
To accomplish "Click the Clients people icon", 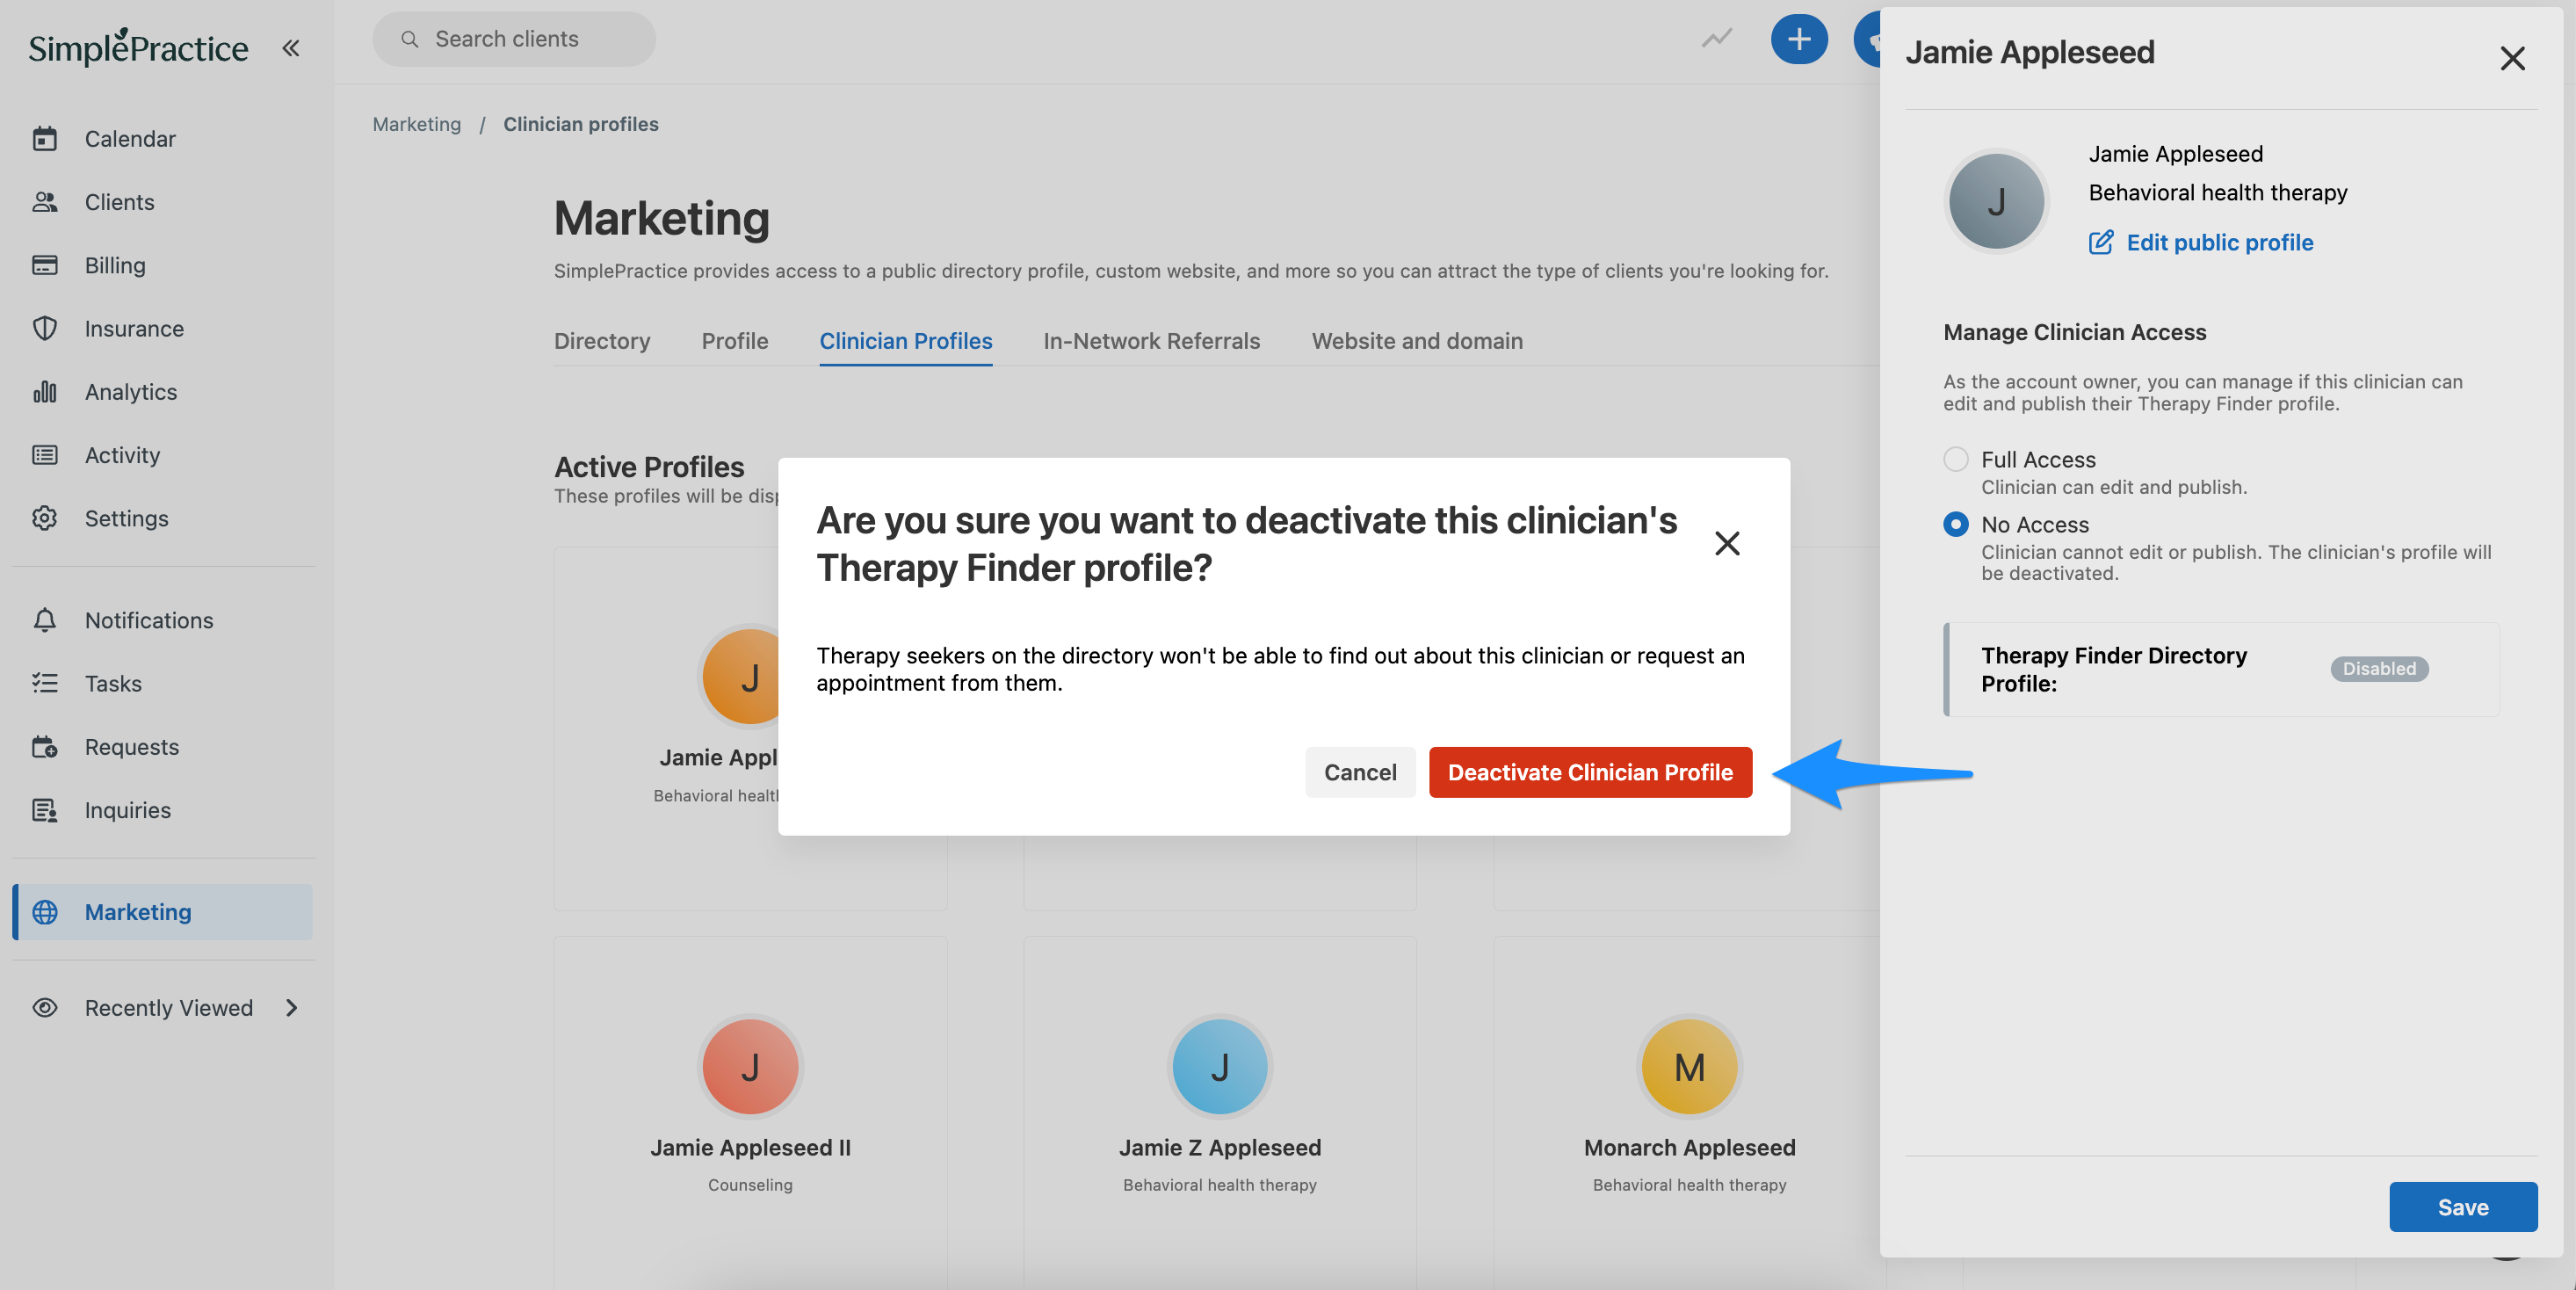I will pyautogui.click(x=45, y=202).
